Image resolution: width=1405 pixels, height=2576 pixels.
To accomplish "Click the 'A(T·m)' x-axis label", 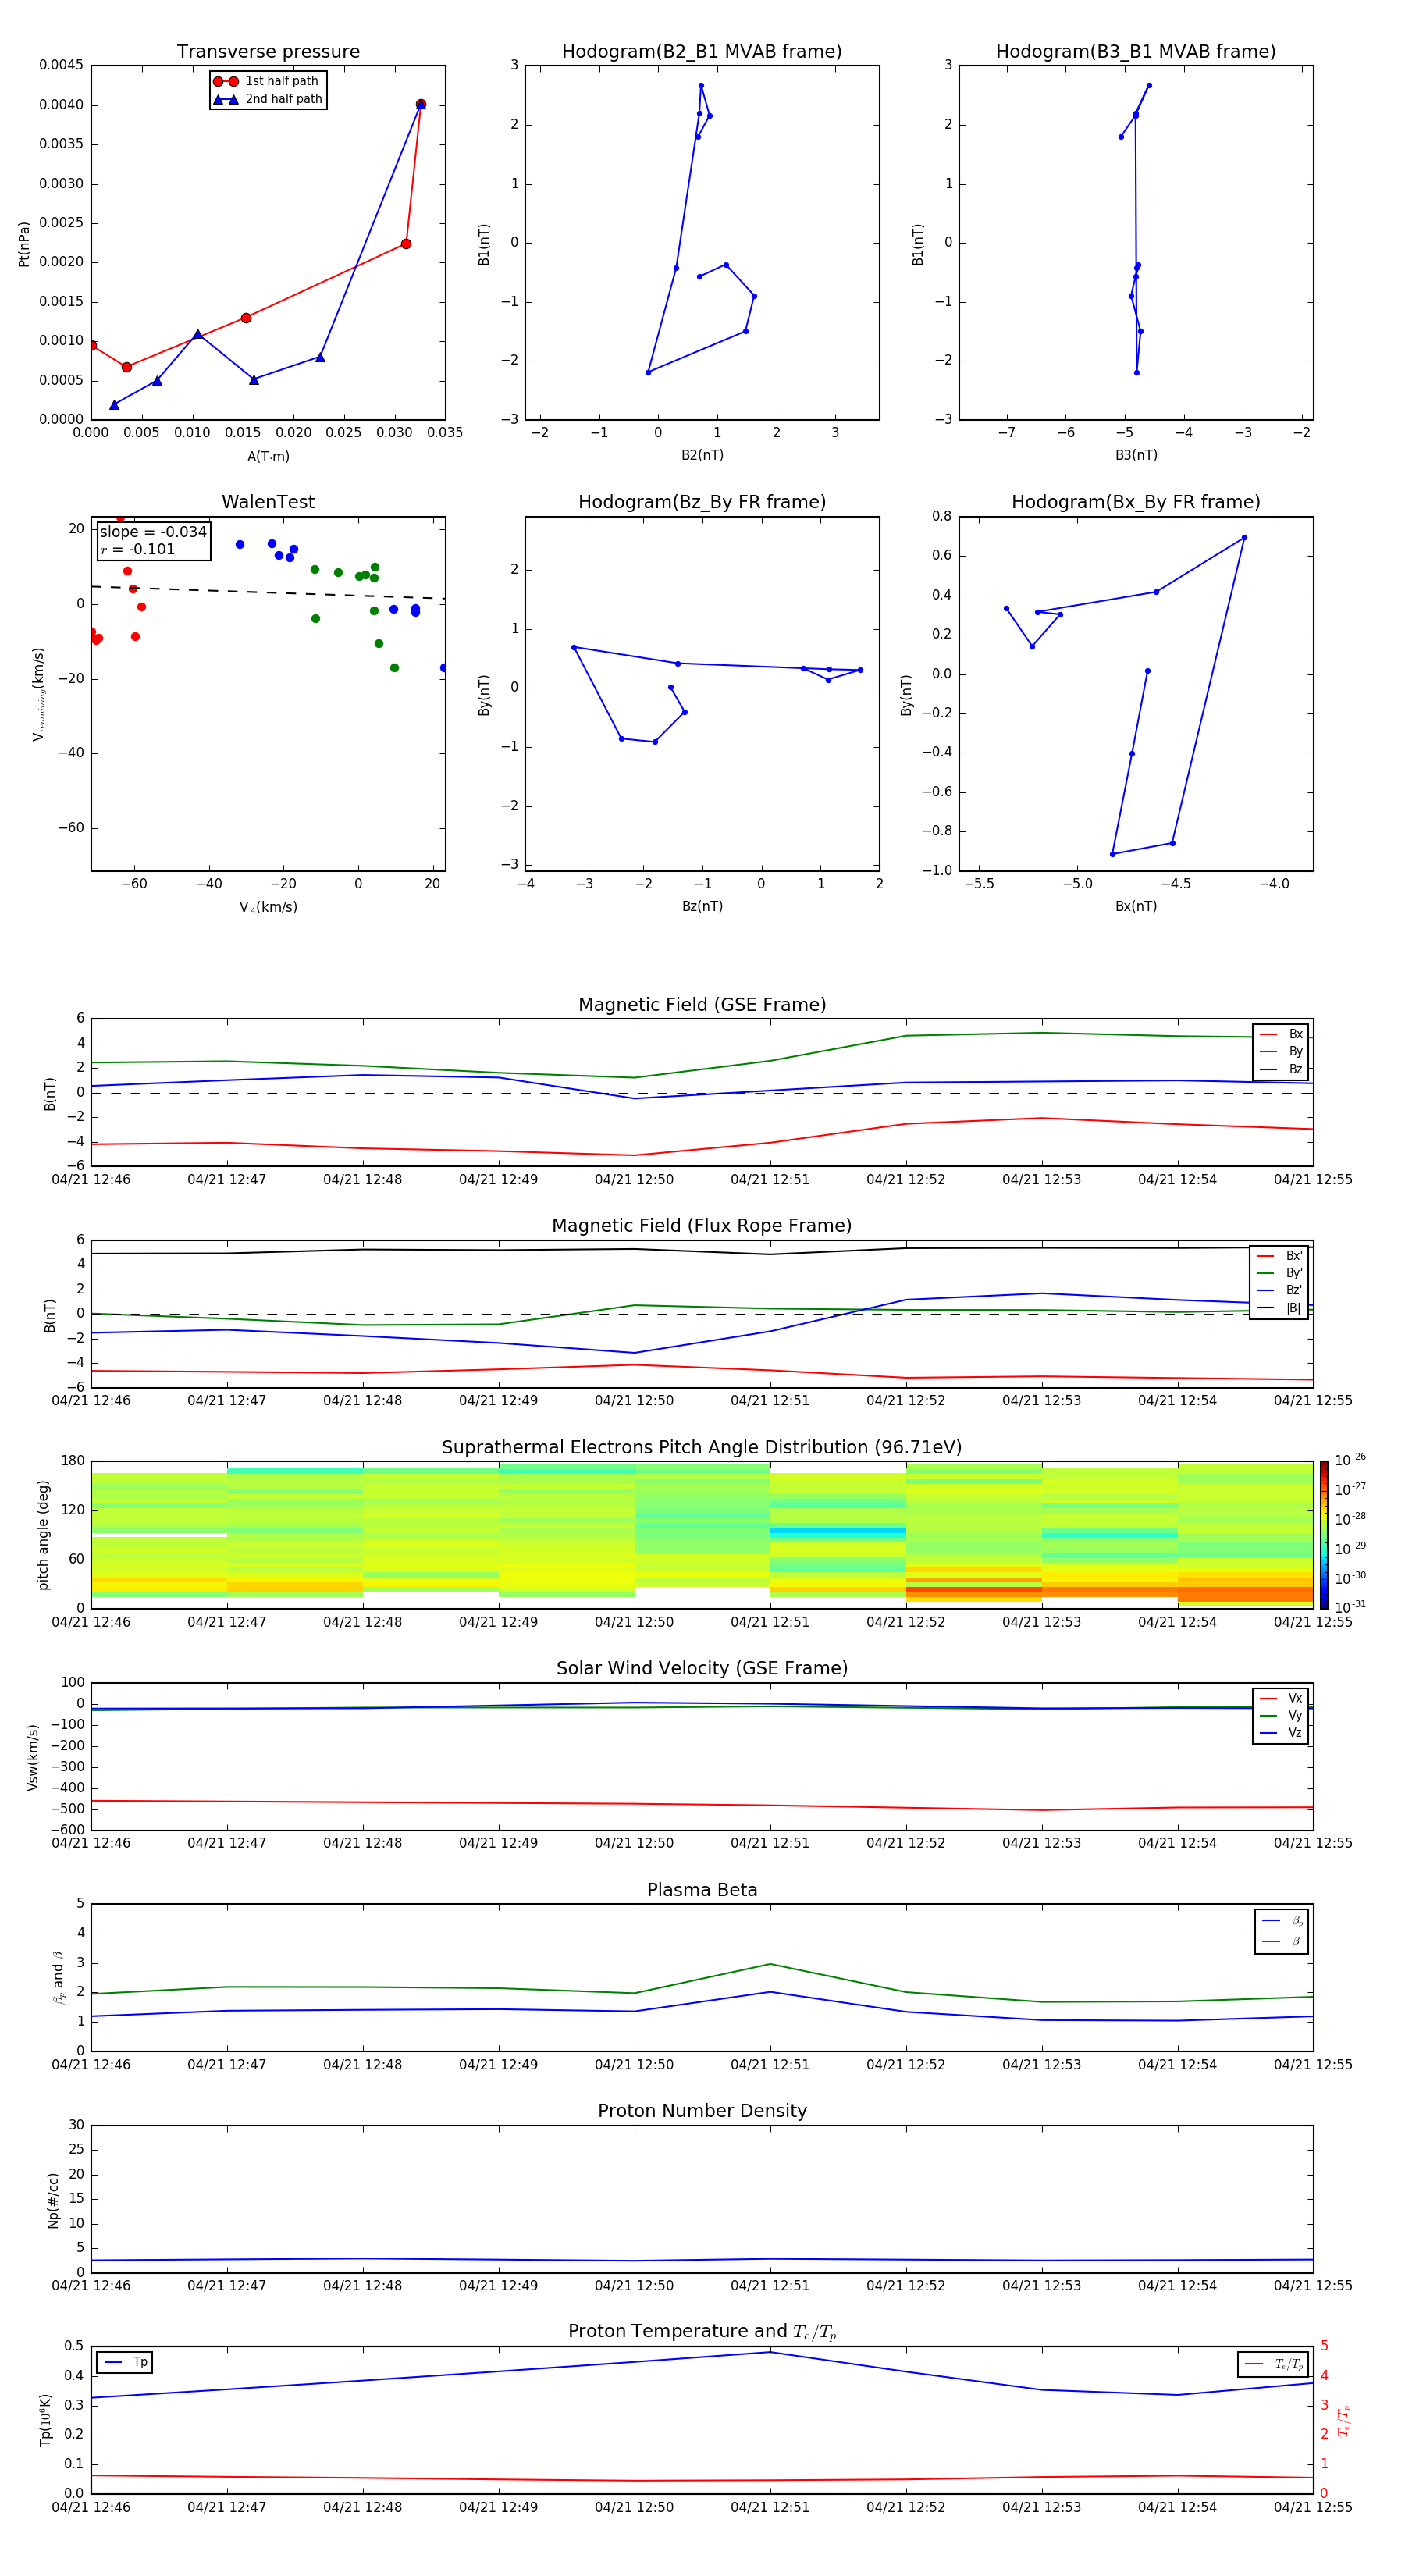I will (x=268, y=457).
